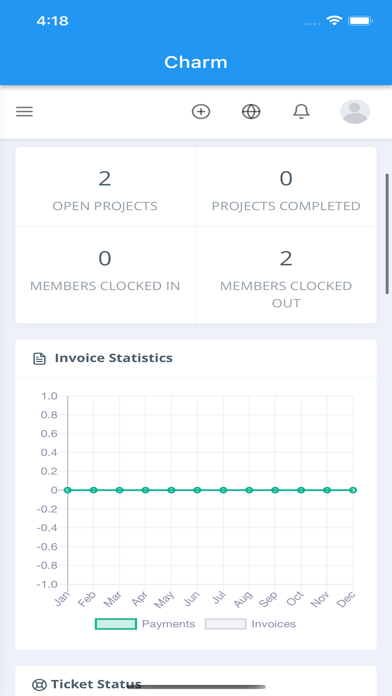Click the Charm app title
This screenshot has height=696, width=392.
196,62
